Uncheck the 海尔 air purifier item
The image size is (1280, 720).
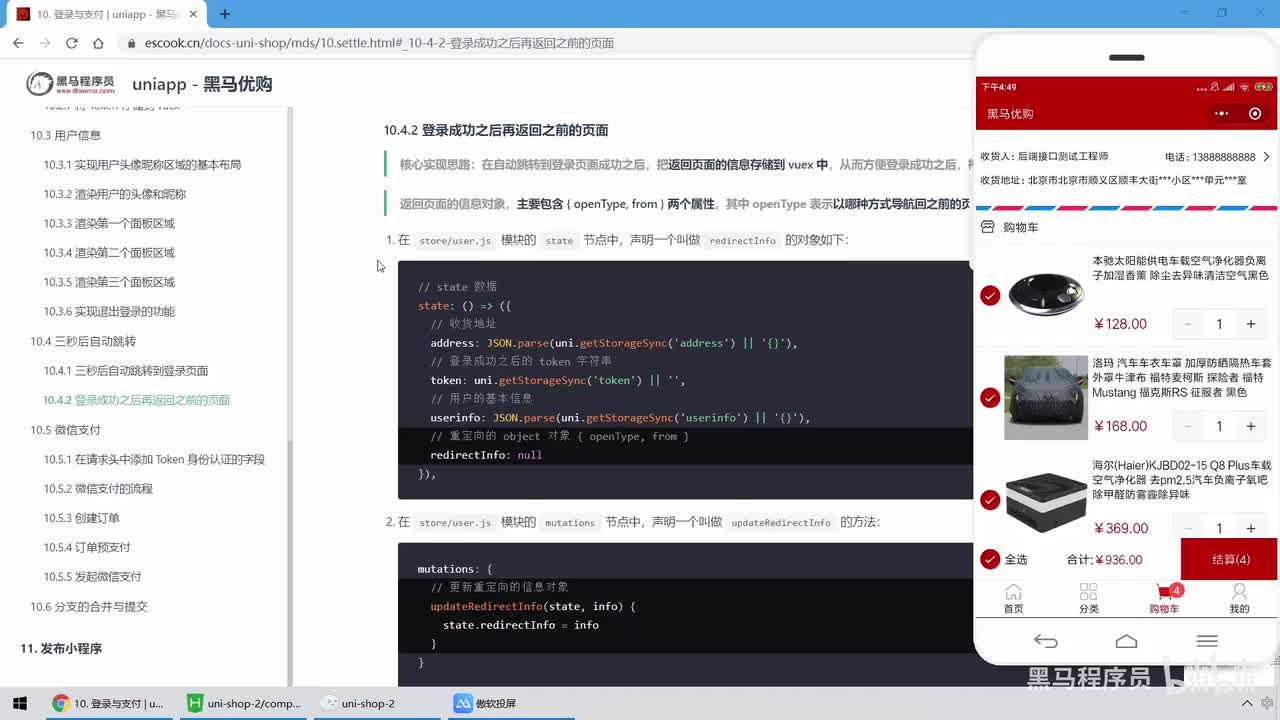pos(990,500)
